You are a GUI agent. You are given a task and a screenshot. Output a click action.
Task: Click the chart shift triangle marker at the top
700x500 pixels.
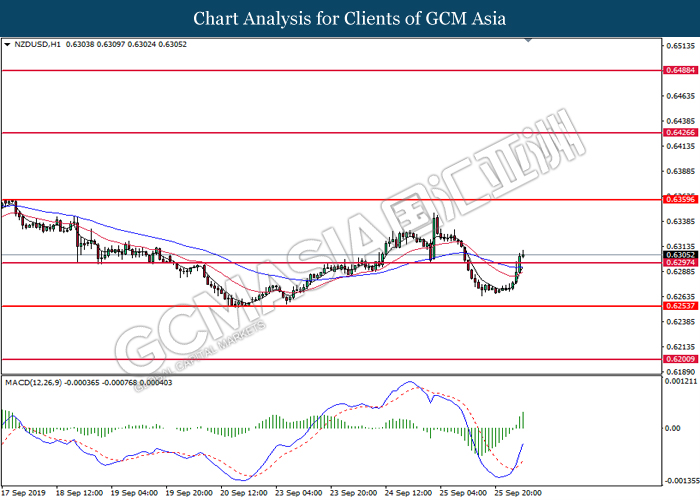pyautogui.click(x=528, y=40)
